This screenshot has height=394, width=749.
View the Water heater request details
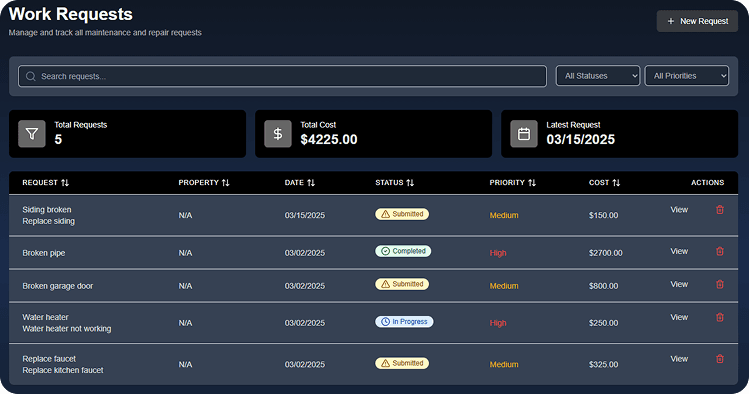(679, 317)
